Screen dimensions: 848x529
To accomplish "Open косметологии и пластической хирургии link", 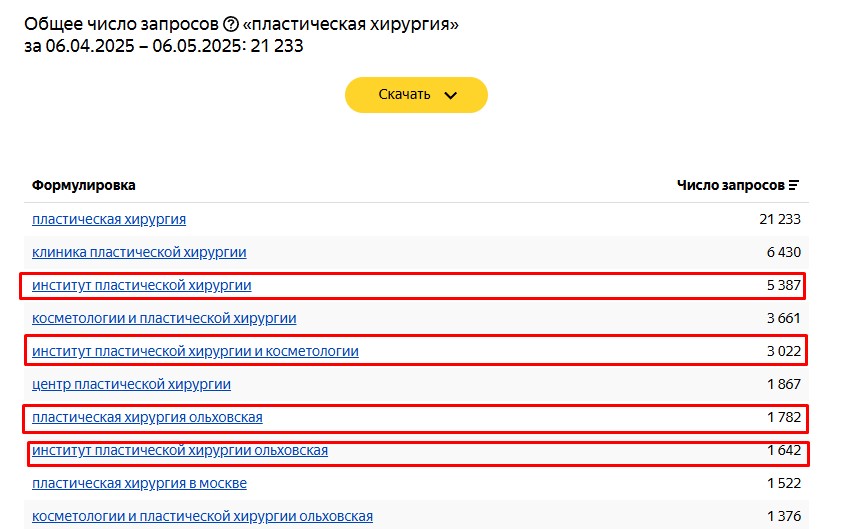I will pyautogui.click(x=164, y=318).
